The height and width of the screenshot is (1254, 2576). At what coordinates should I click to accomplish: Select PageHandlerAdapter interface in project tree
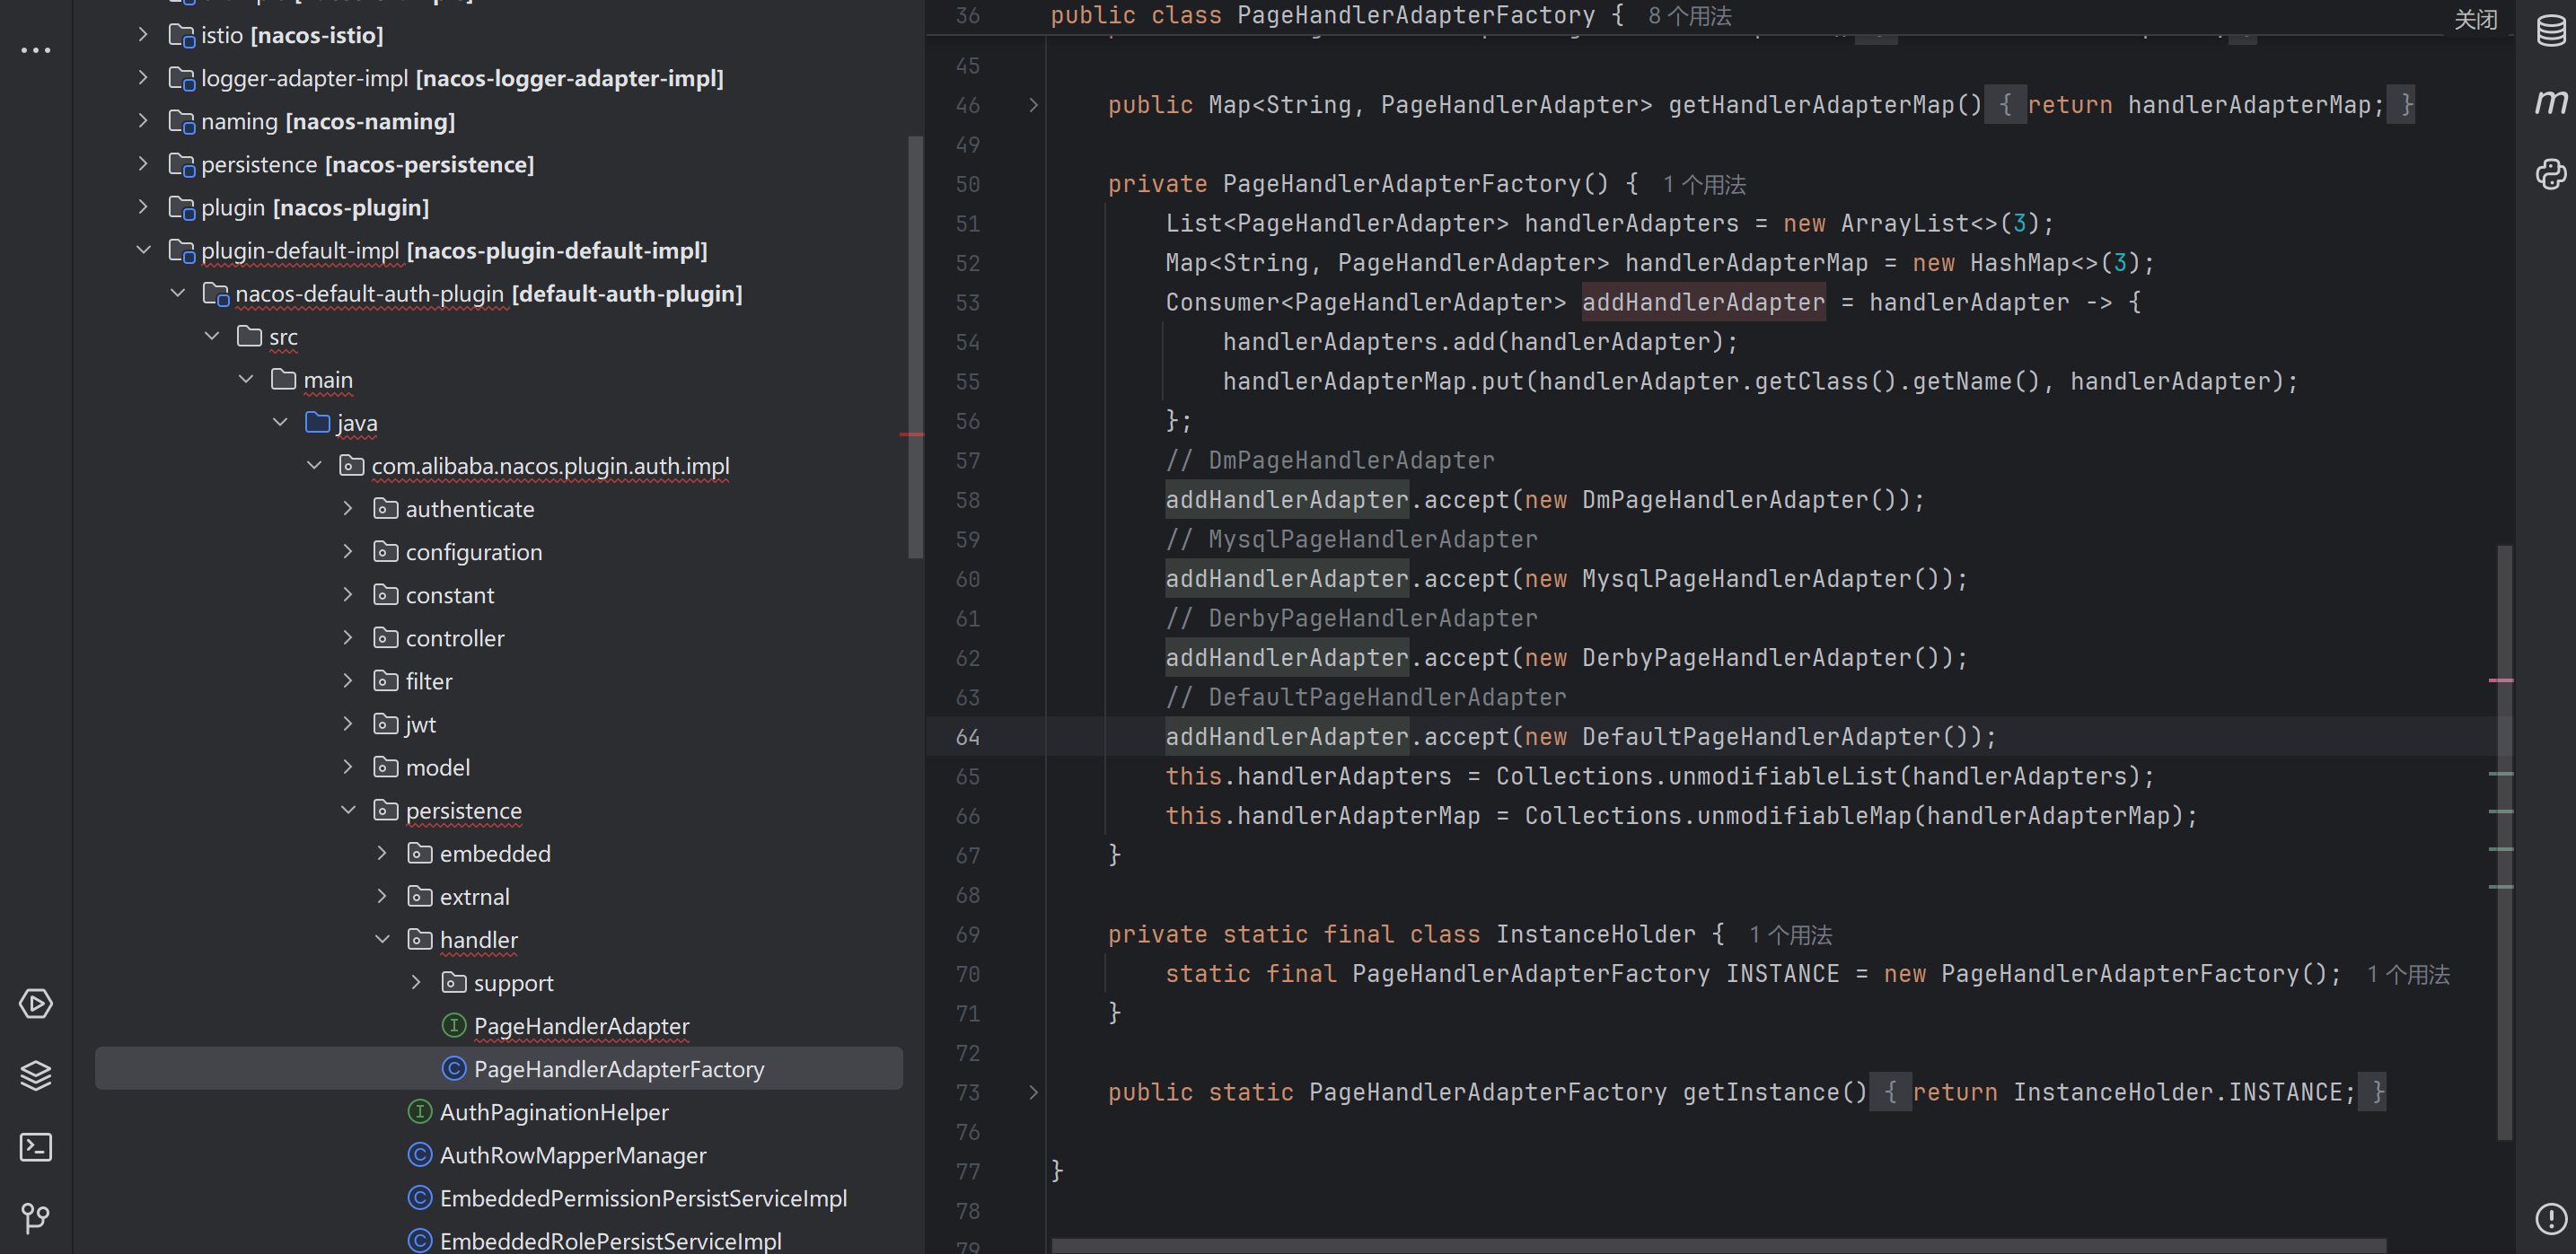pos(580,1026)
